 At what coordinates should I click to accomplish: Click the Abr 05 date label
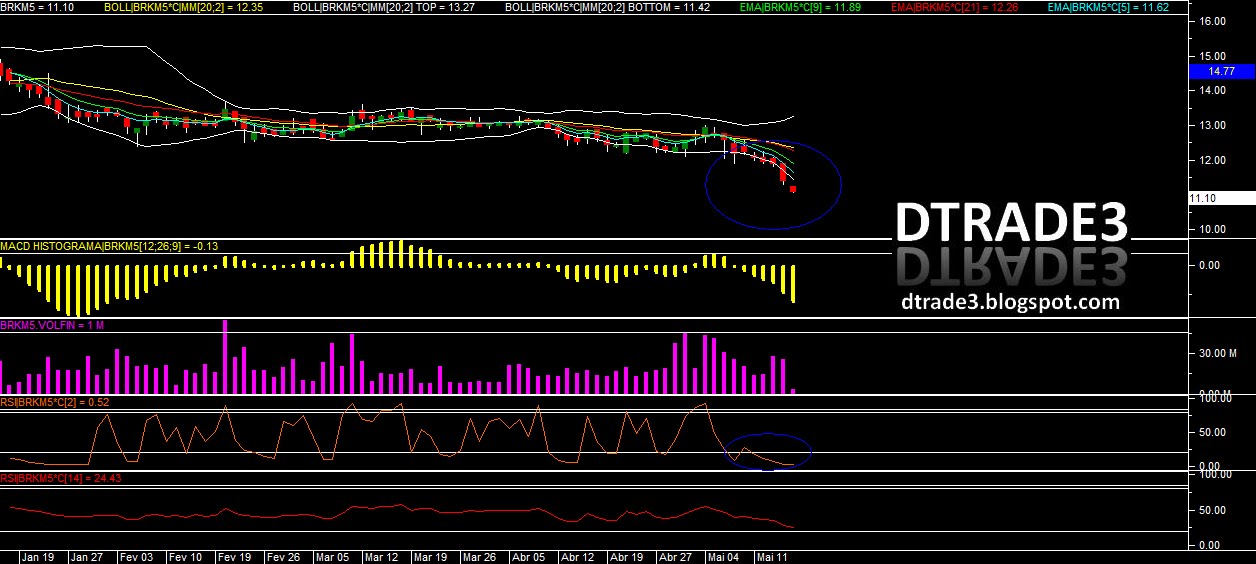point(528,556)
